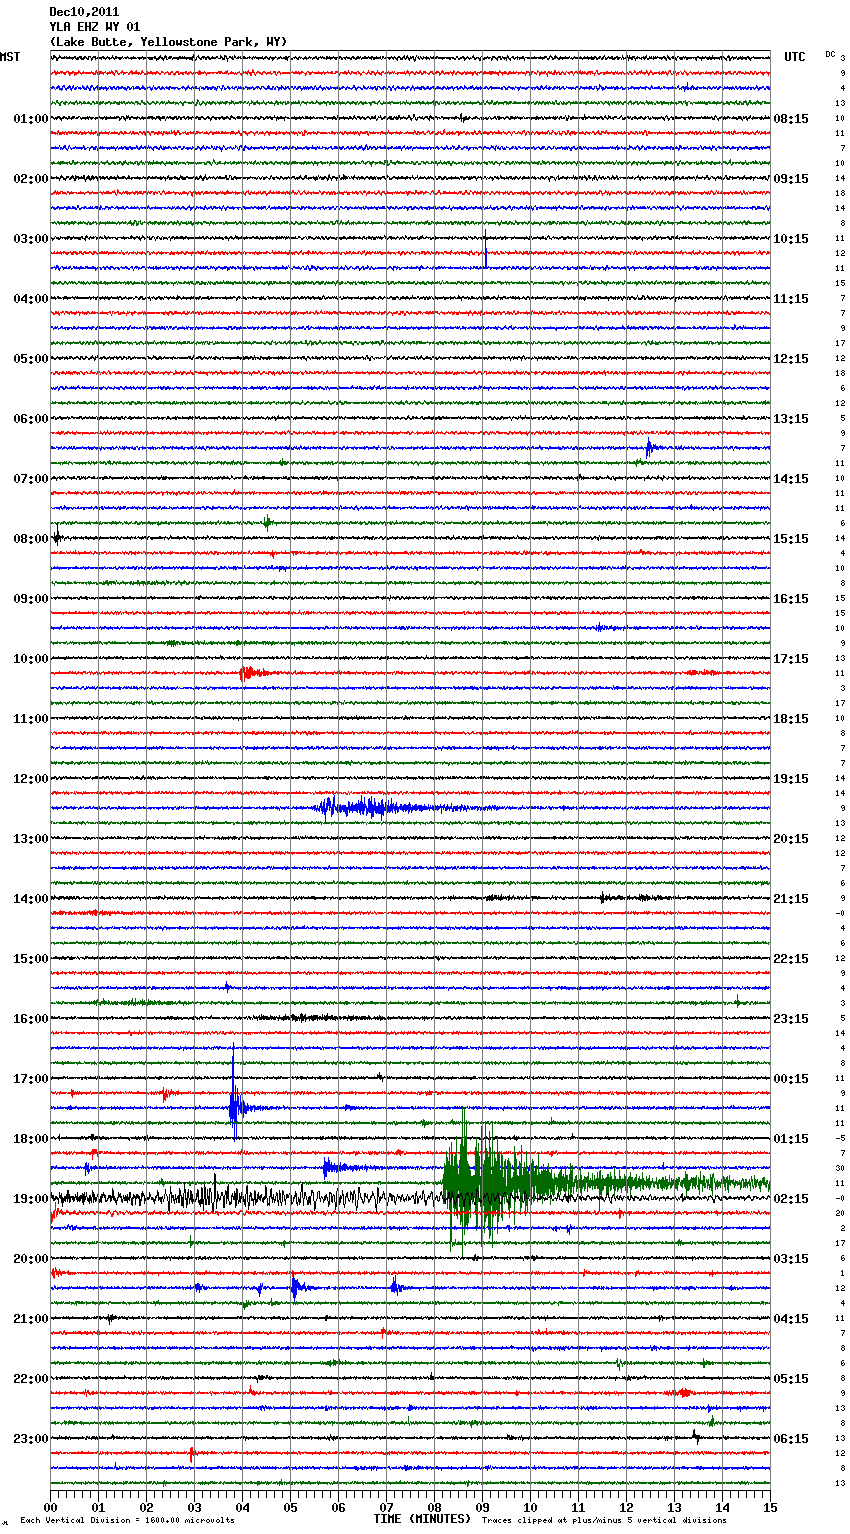The width and height of the screenshot is (850, 1534).
Task: Click the 06:15 UTC time label
Action: click(x=791, y=1439)
